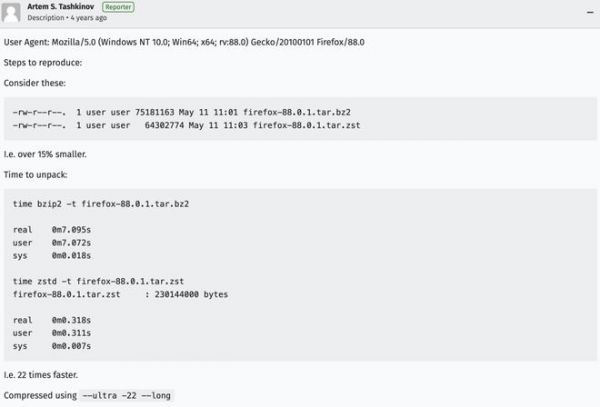
Task: Select the 64302774 tar.zst file listing line
Action: point(186,125)
